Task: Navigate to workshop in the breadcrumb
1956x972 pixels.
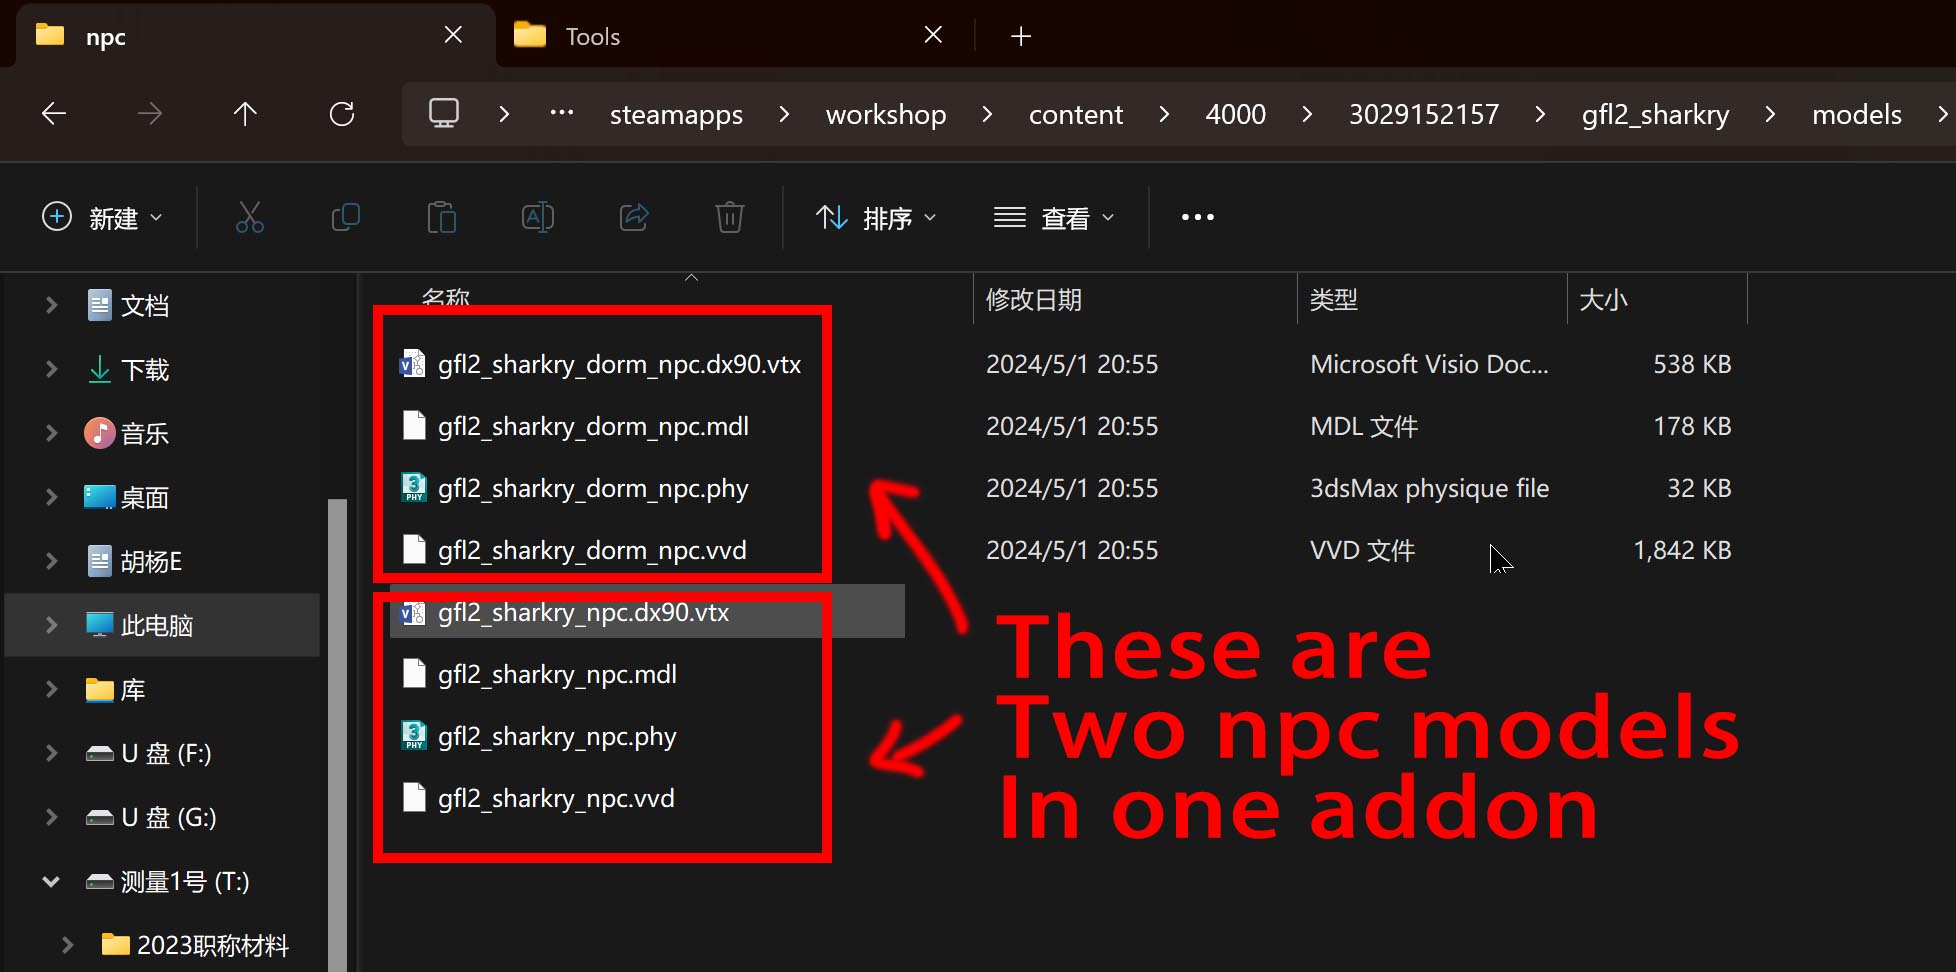Action: click(x=886, y=114)
